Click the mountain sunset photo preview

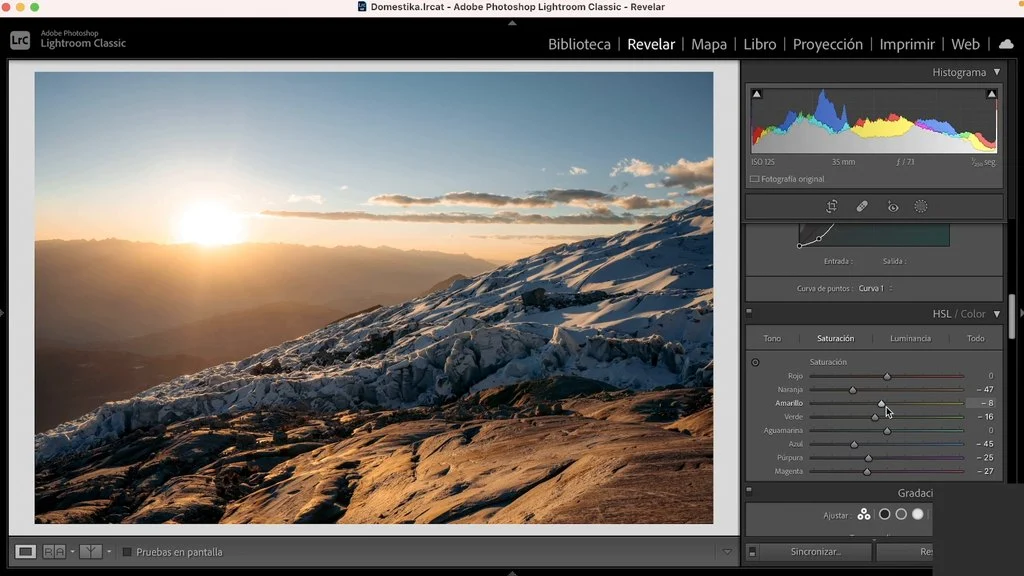374,298
